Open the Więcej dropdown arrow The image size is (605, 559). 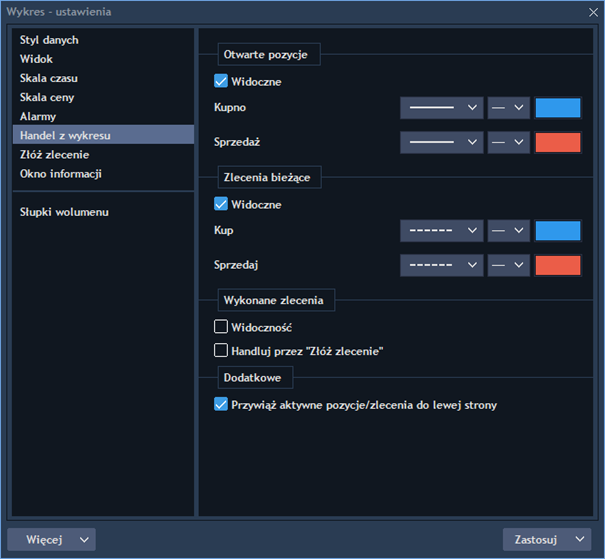[84, 539]
